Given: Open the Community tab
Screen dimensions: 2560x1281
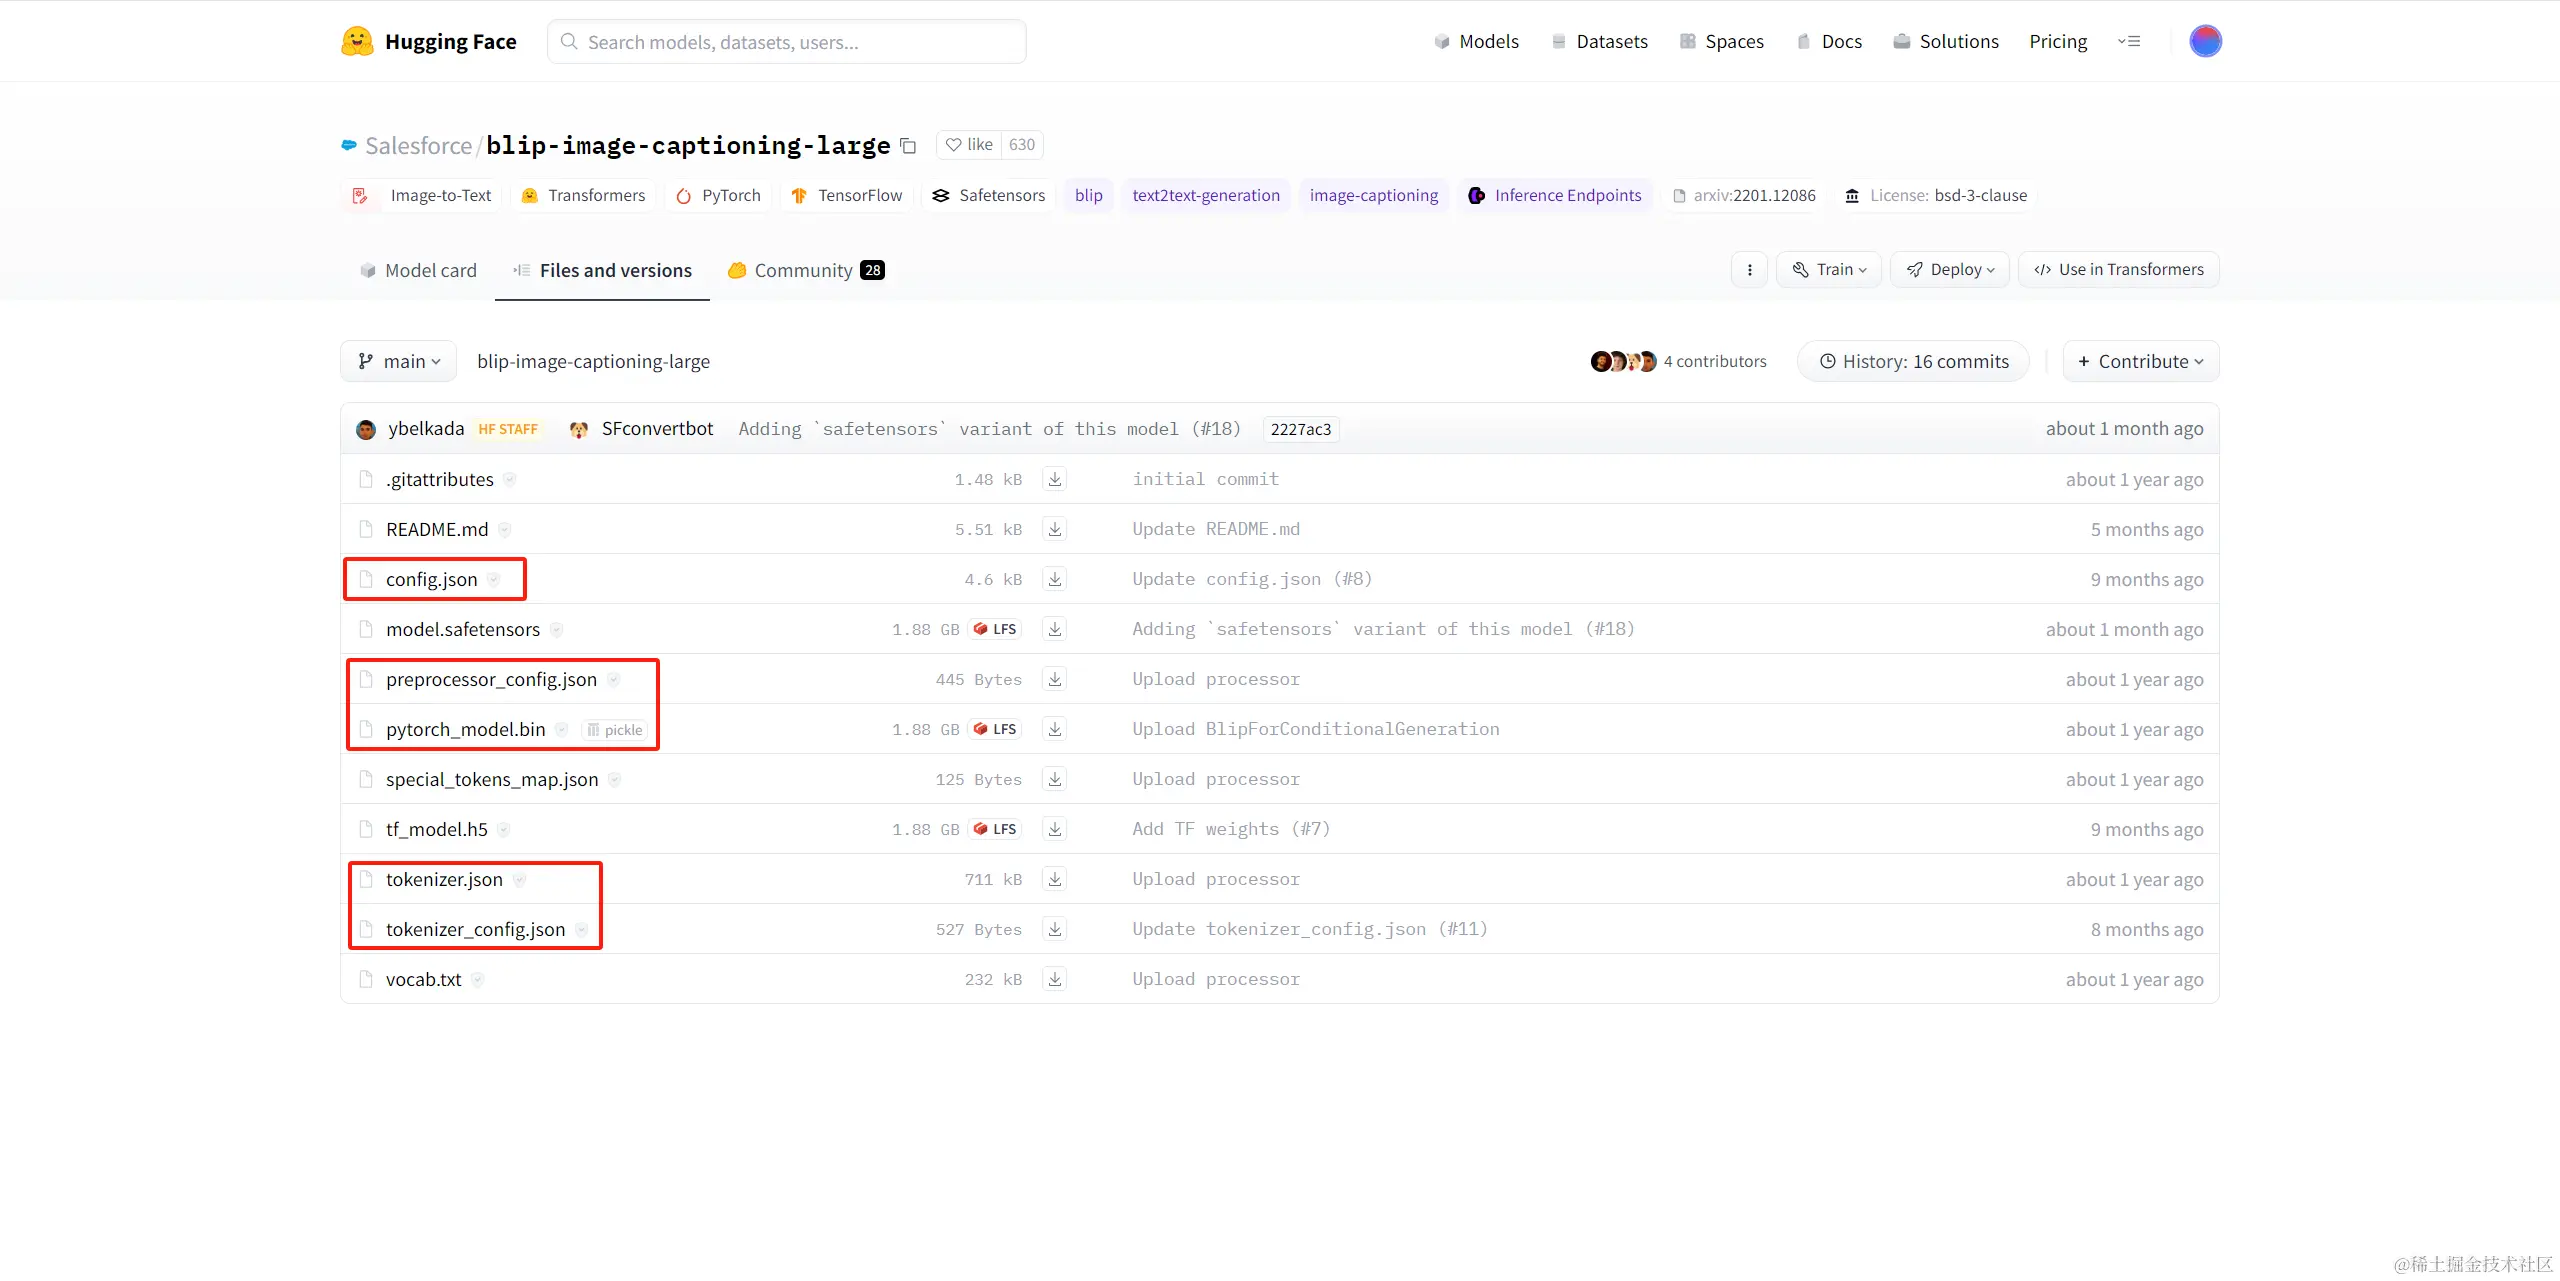Looking at the screenshot, I should pos(805,270).
